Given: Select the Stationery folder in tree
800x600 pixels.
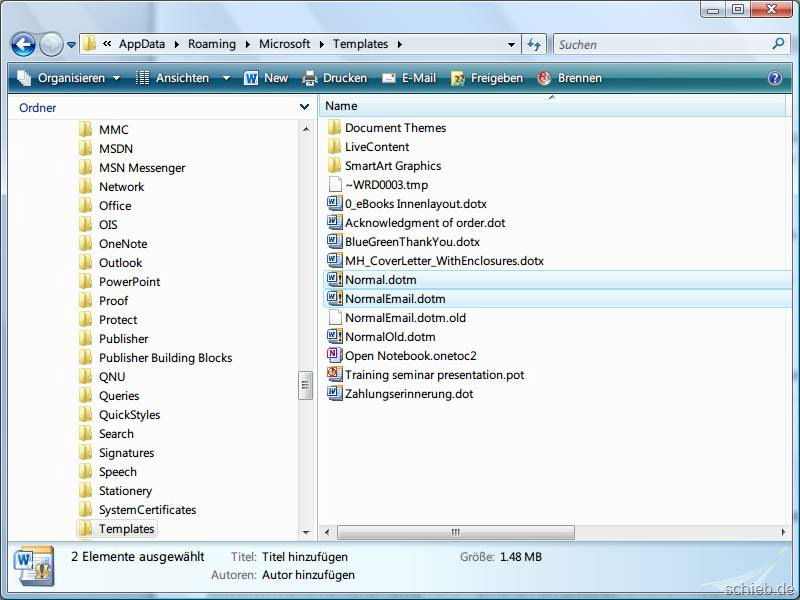Looking at the screenshot, I should click(x=116, y=491).
